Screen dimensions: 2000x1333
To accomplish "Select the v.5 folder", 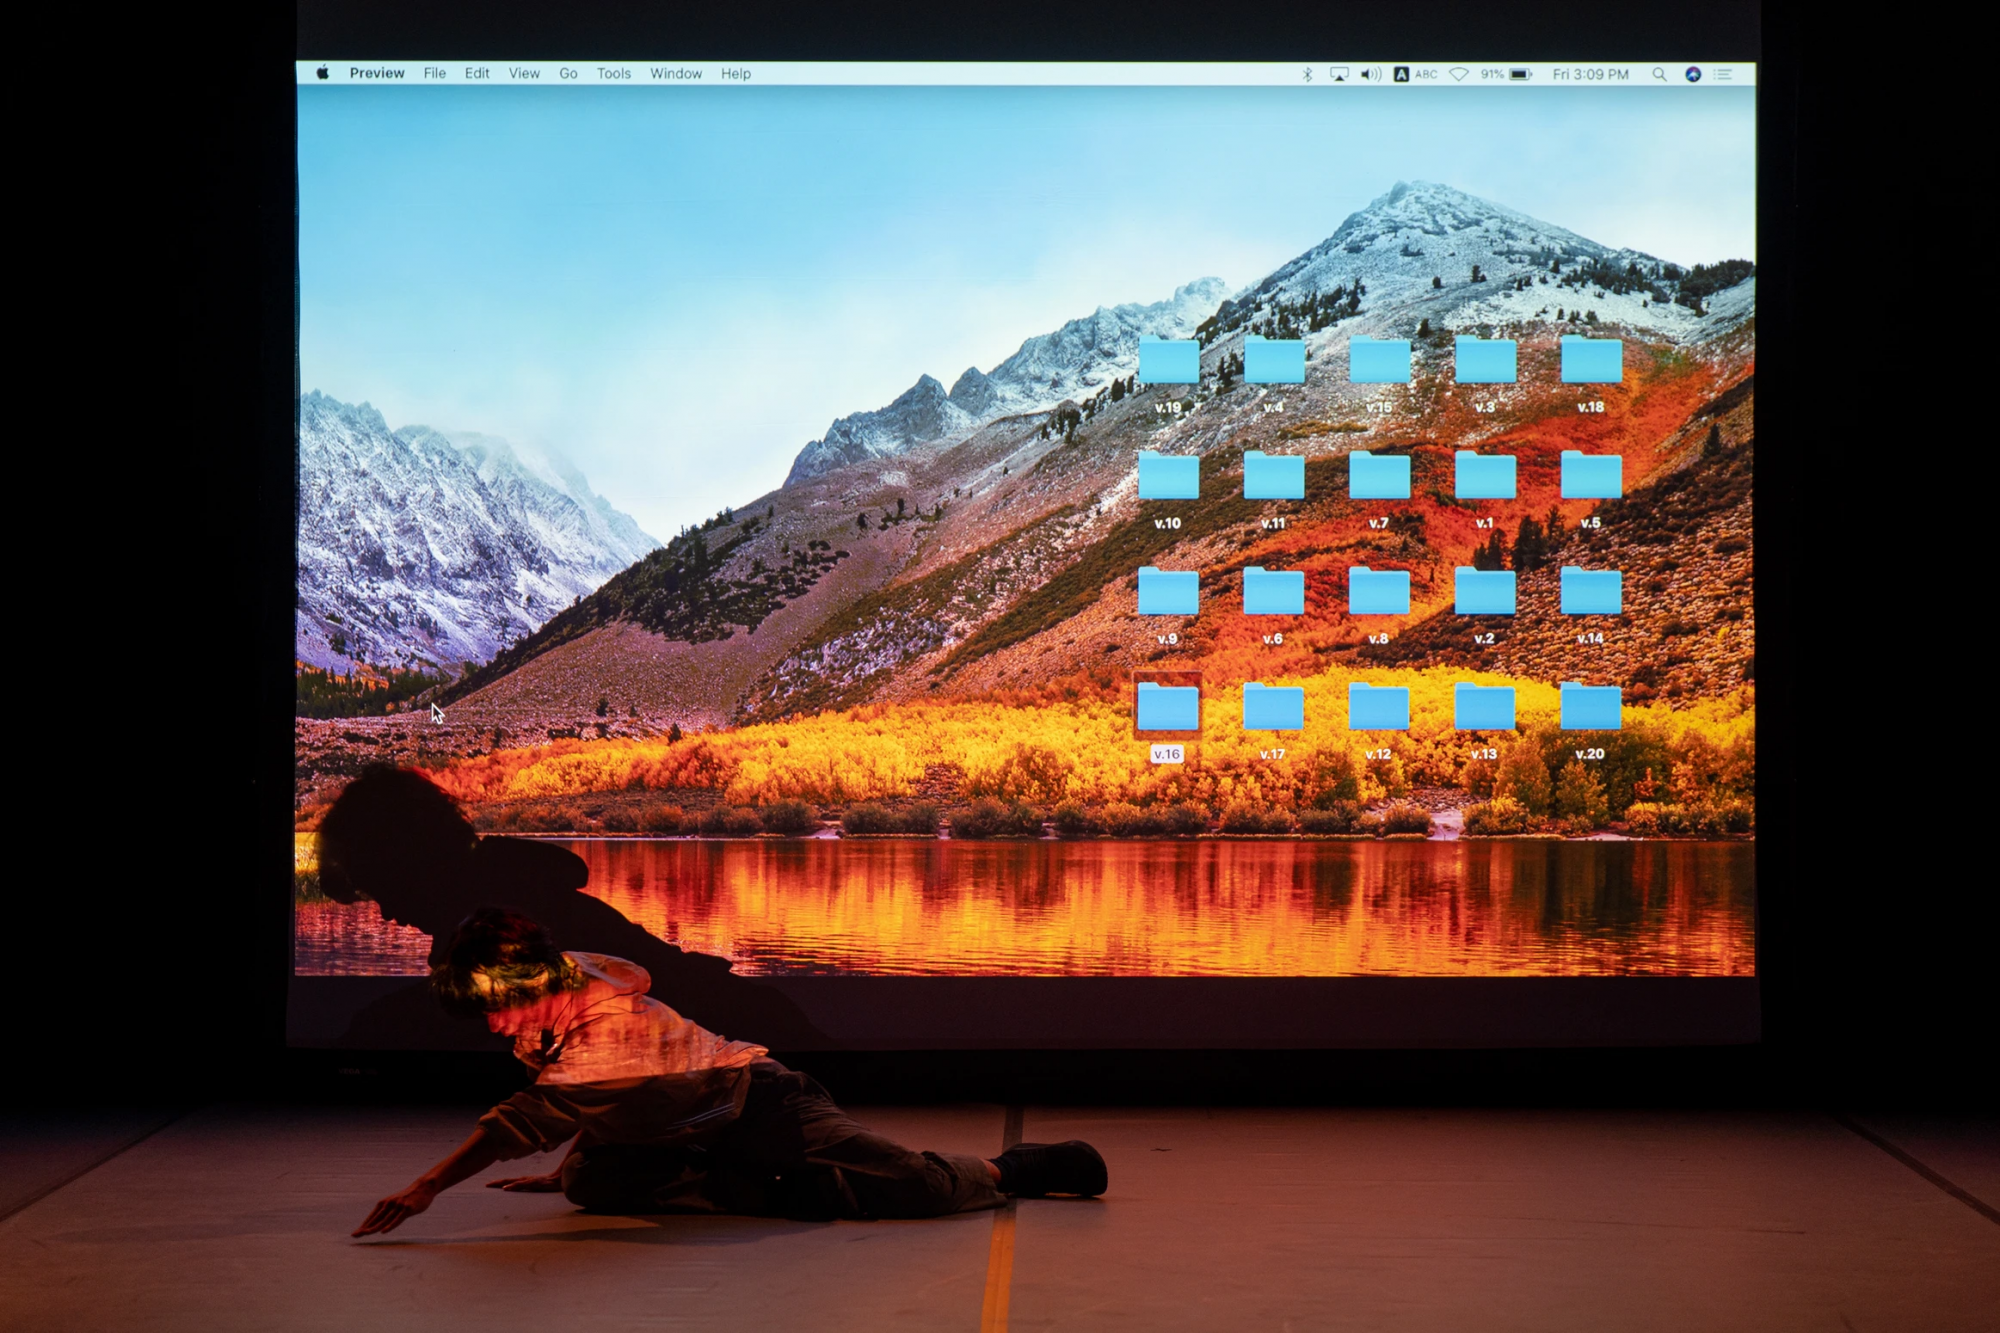I will tap(1591, 477).
